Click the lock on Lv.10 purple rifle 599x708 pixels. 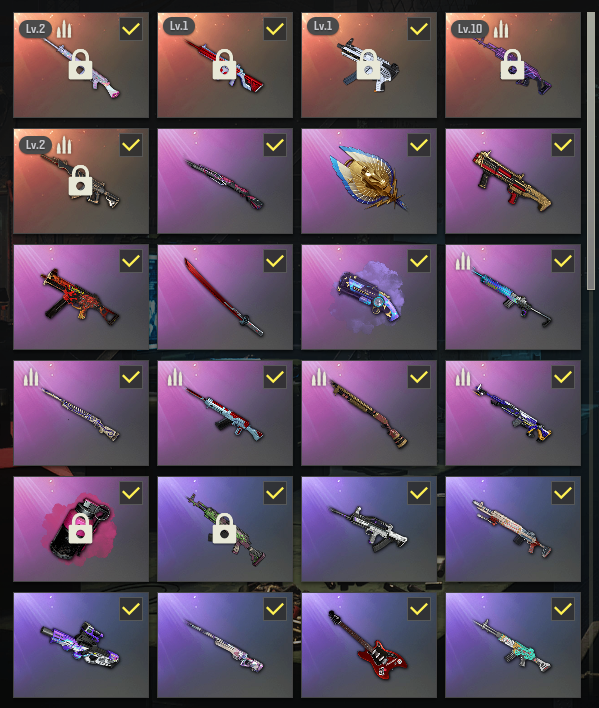[512, 65]
